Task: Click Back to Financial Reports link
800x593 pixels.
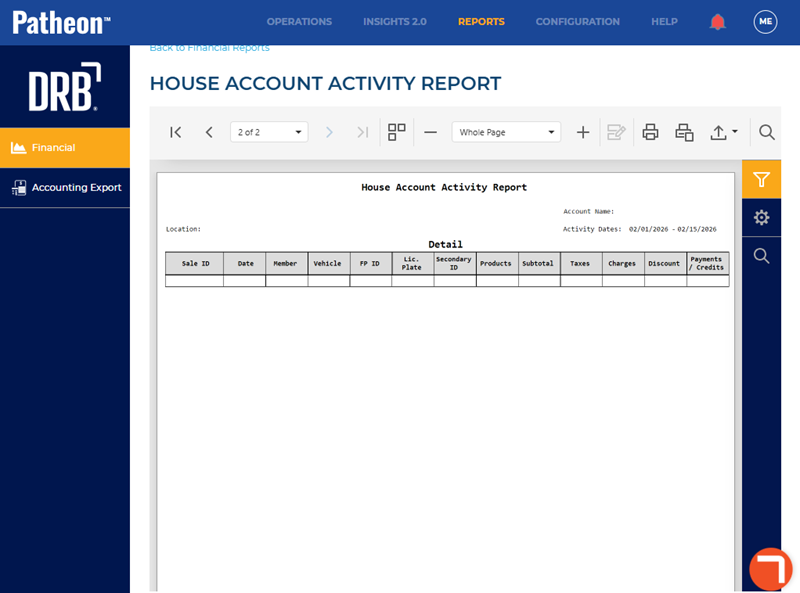Action: coord(209,47)
